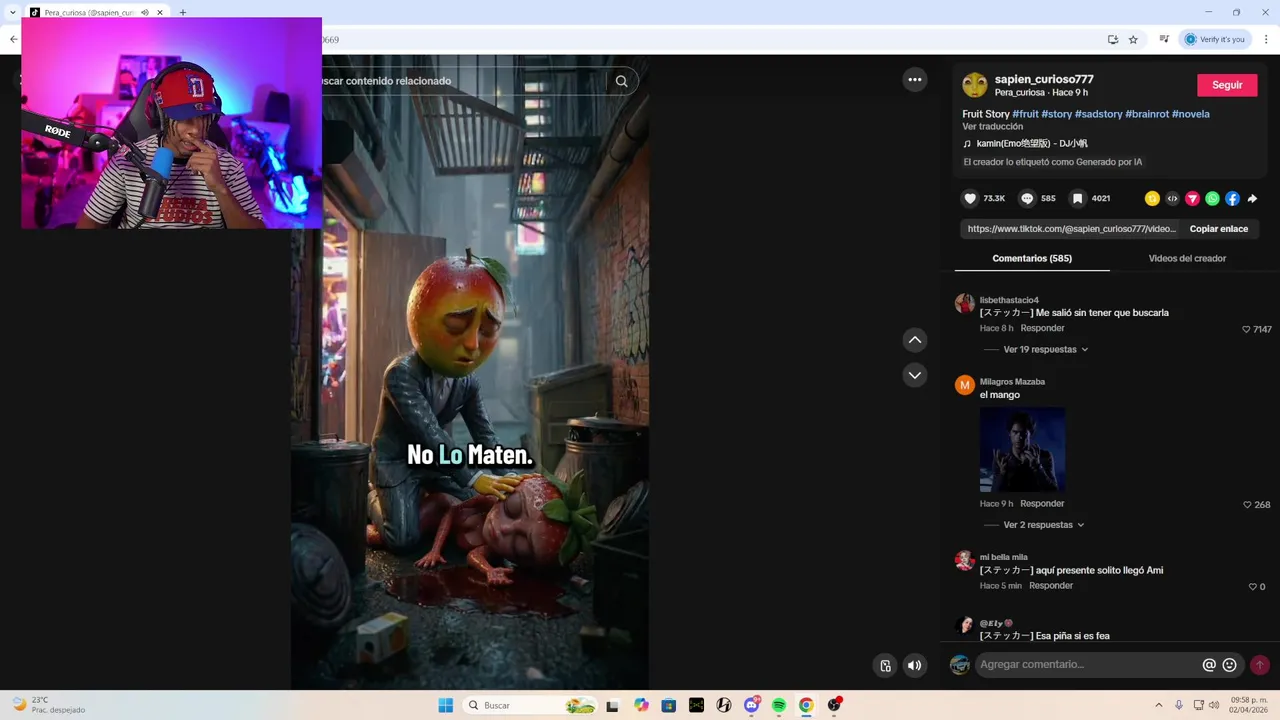Open Microsoft Store from the taskbar
The image size is (1280, 720).
point(669,705)
